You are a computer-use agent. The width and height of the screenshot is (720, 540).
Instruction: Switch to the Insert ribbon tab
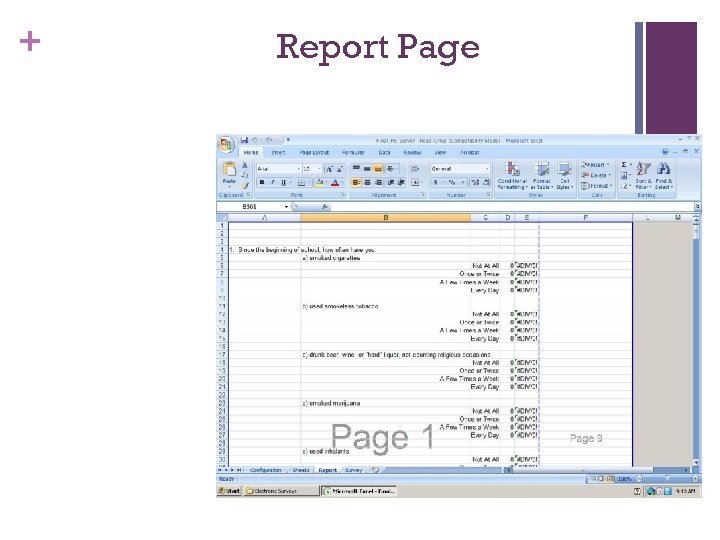[x=278, y=152]
